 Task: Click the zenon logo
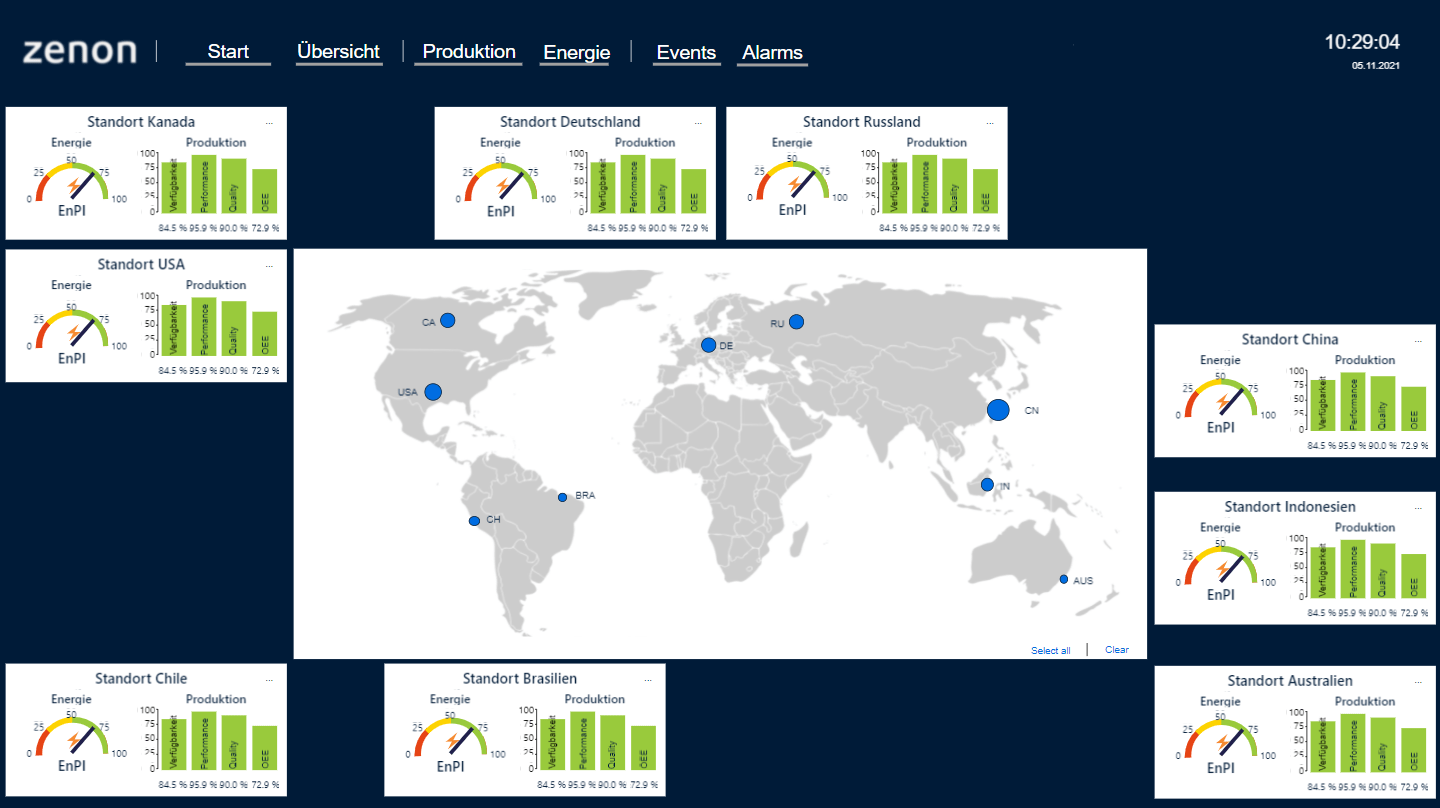click(79, 51)
